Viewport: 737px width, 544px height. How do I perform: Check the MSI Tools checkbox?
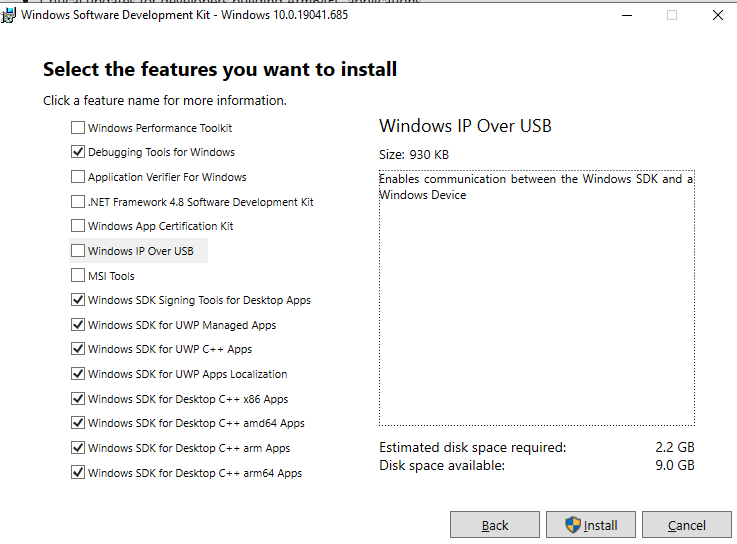tap(78, 276)
